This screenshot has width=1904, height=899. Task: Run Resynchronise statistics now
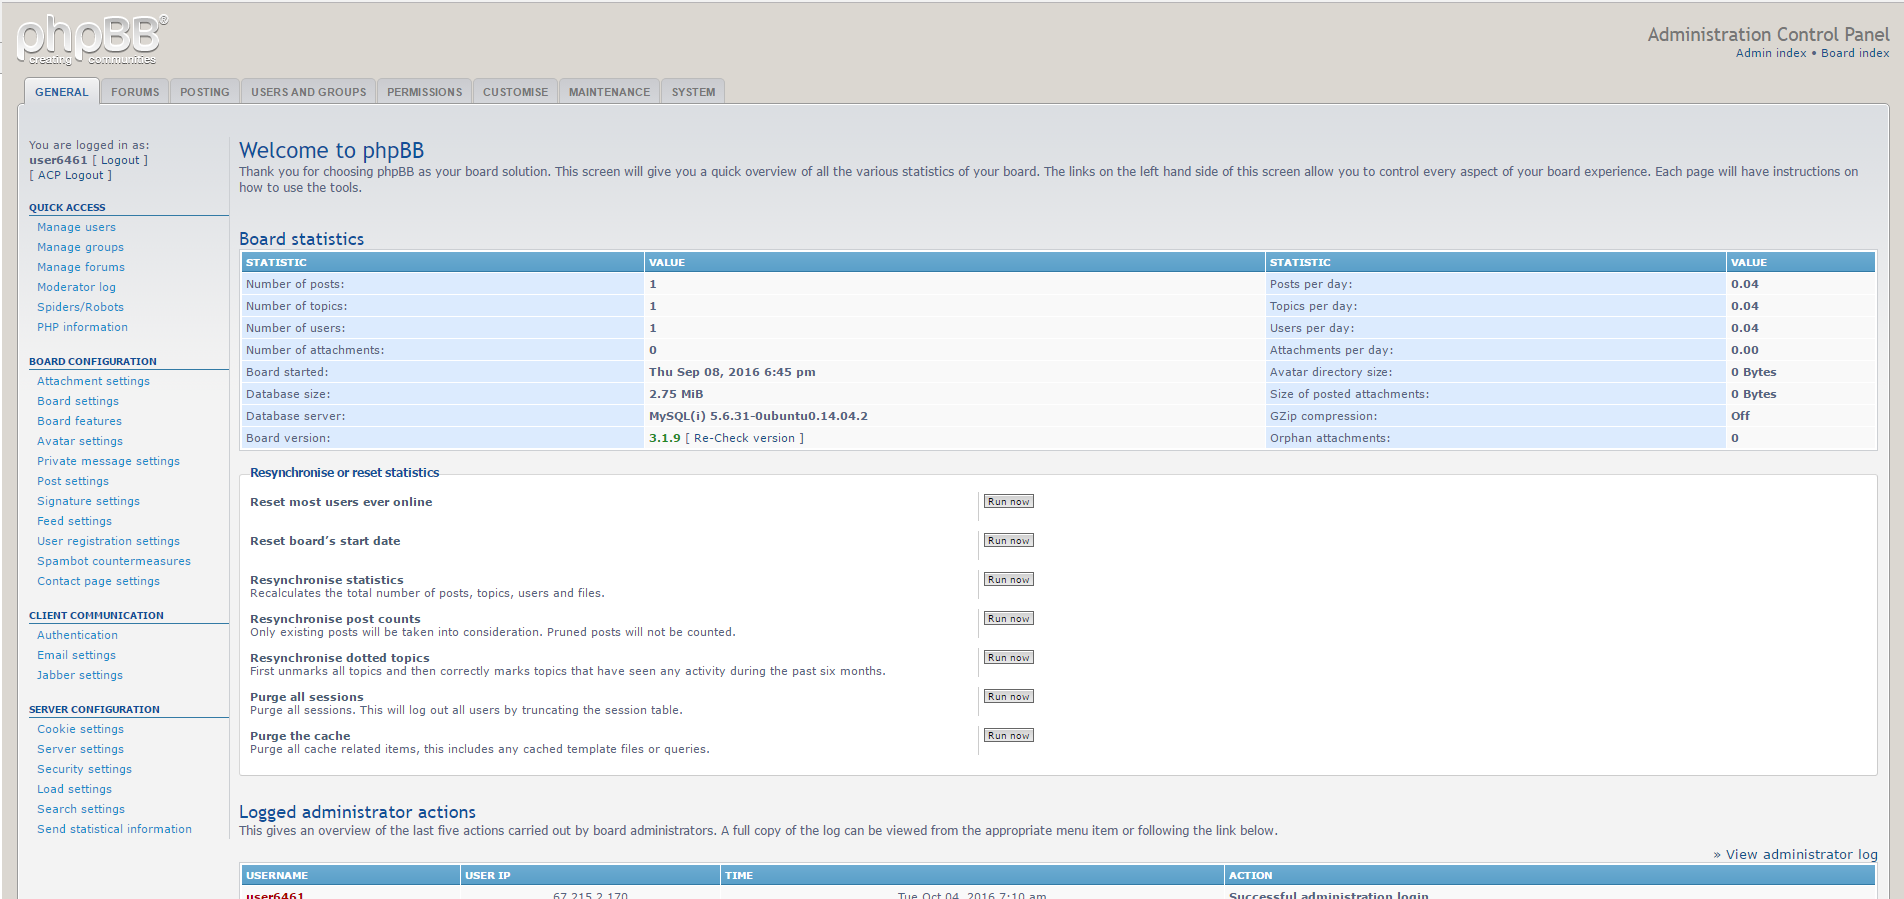pos(1008,580)
